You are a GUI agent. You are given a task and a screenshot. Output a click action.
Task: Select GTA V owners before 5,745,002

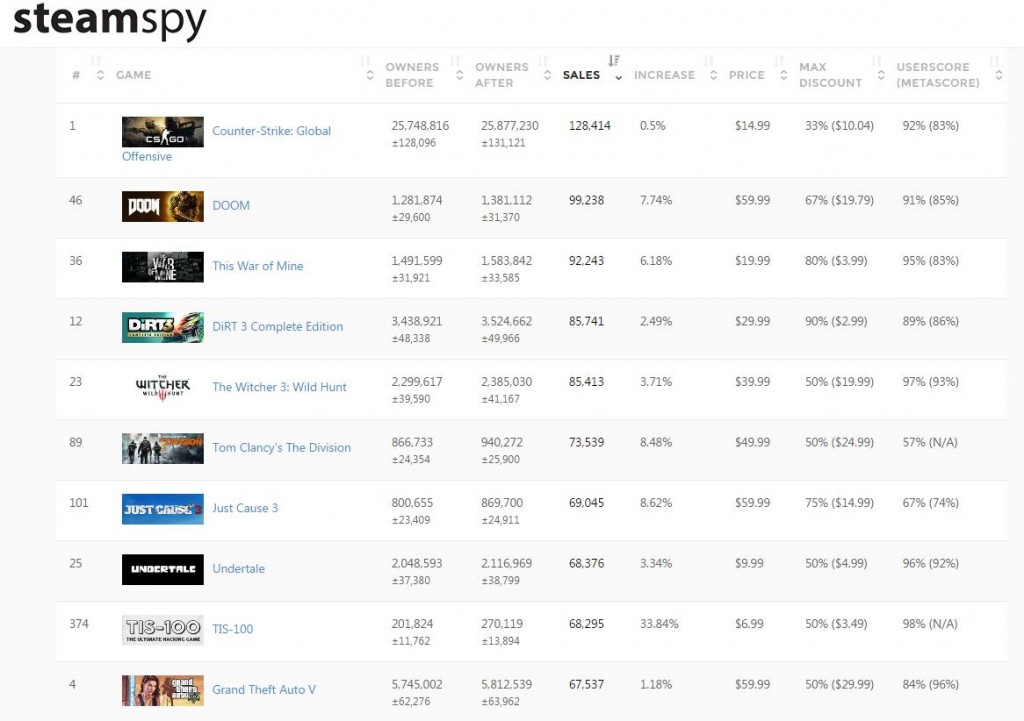(417, 684)
